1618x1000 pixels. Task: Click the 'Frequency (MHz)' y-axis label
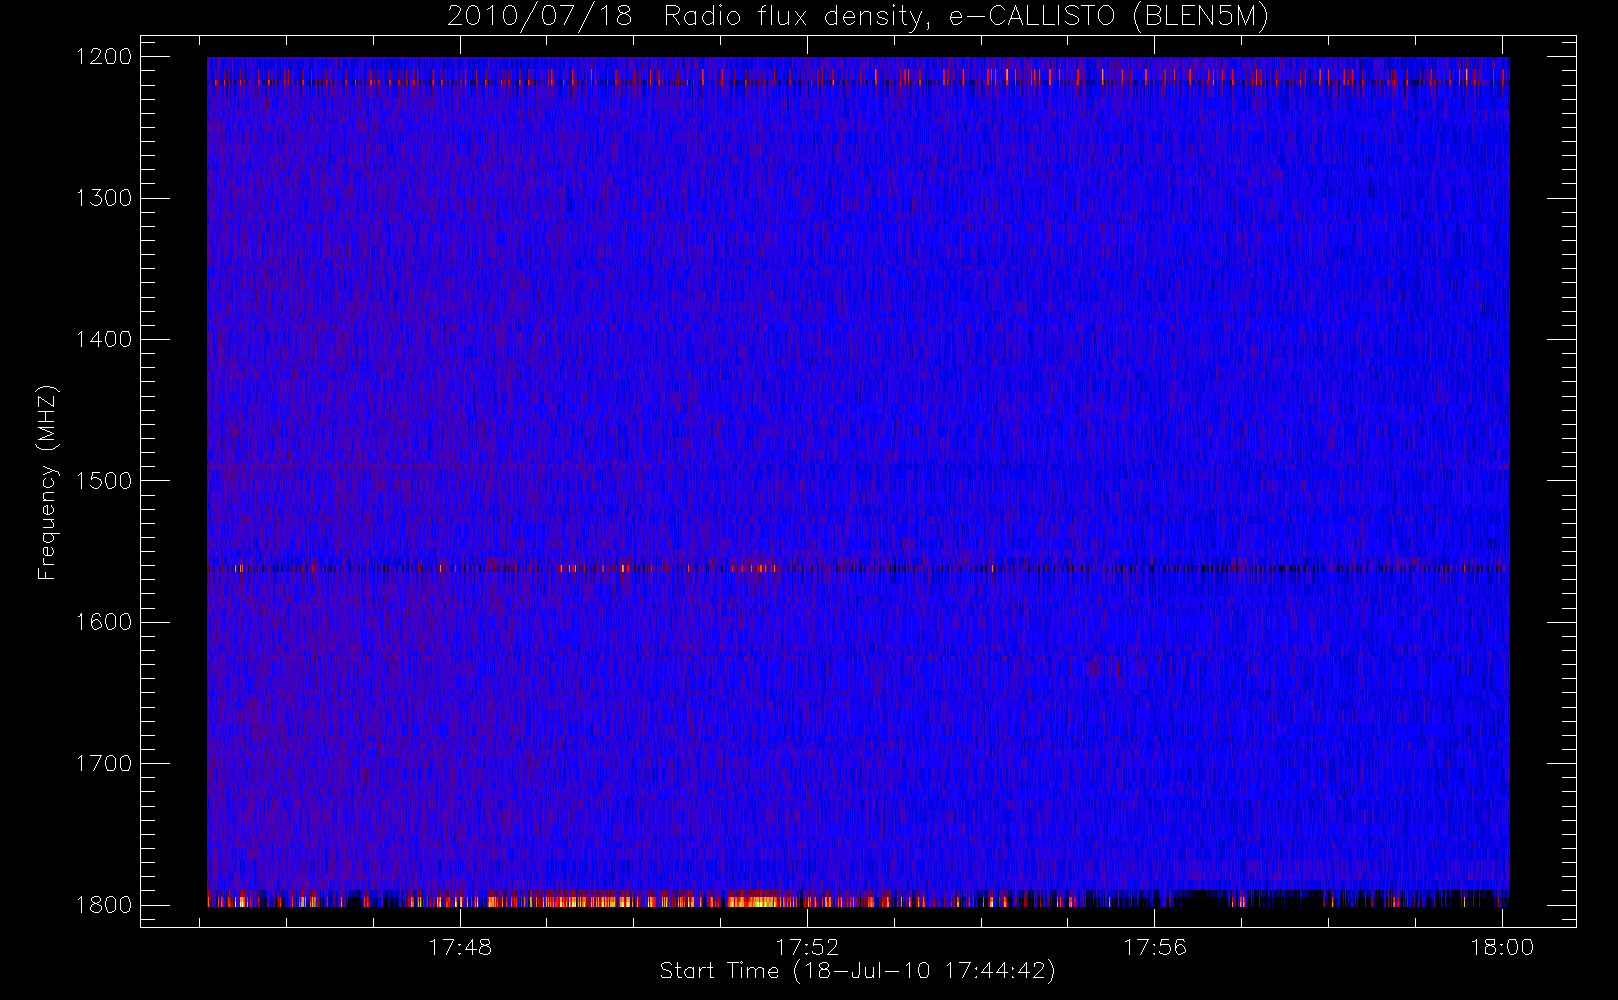coord(46,482)
